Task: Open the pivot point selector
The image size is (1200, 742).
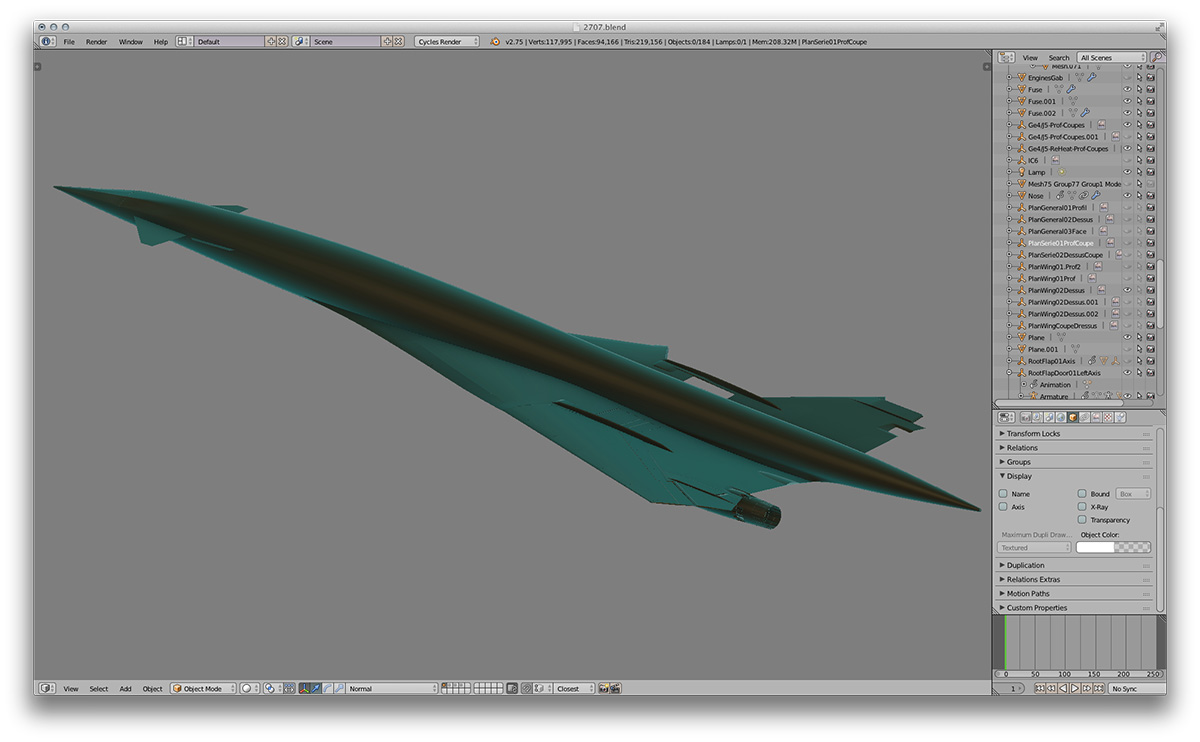Action: tap(272, 688)
